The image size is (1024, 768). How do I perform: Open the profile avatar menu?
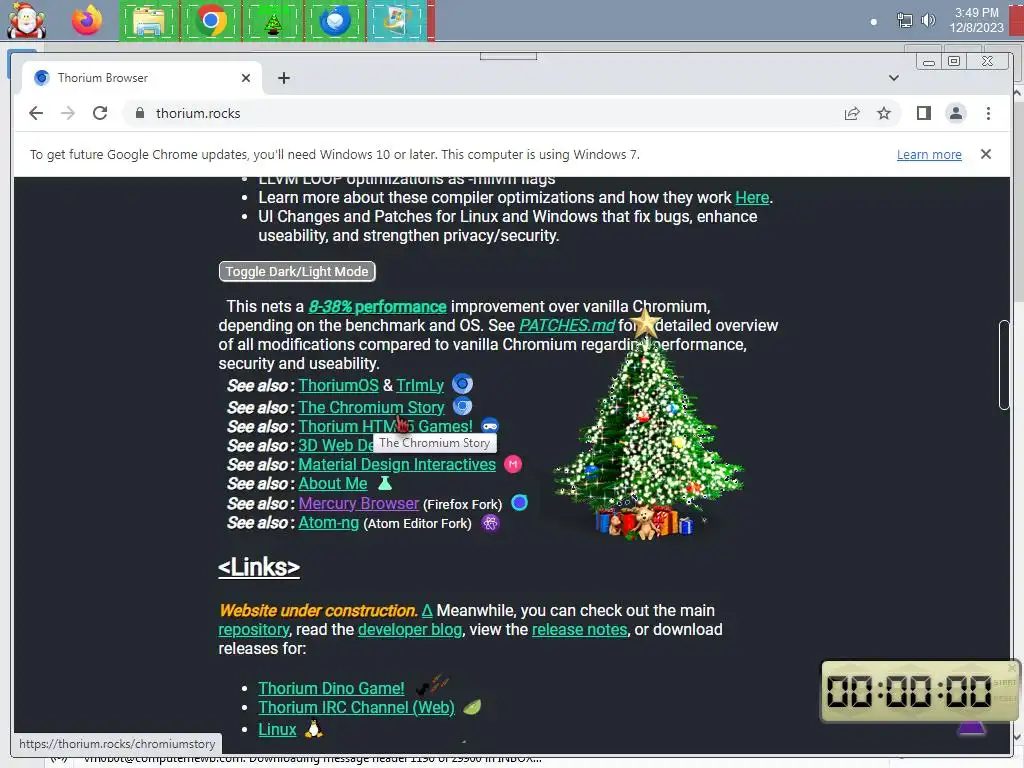[x=955, y=114]
